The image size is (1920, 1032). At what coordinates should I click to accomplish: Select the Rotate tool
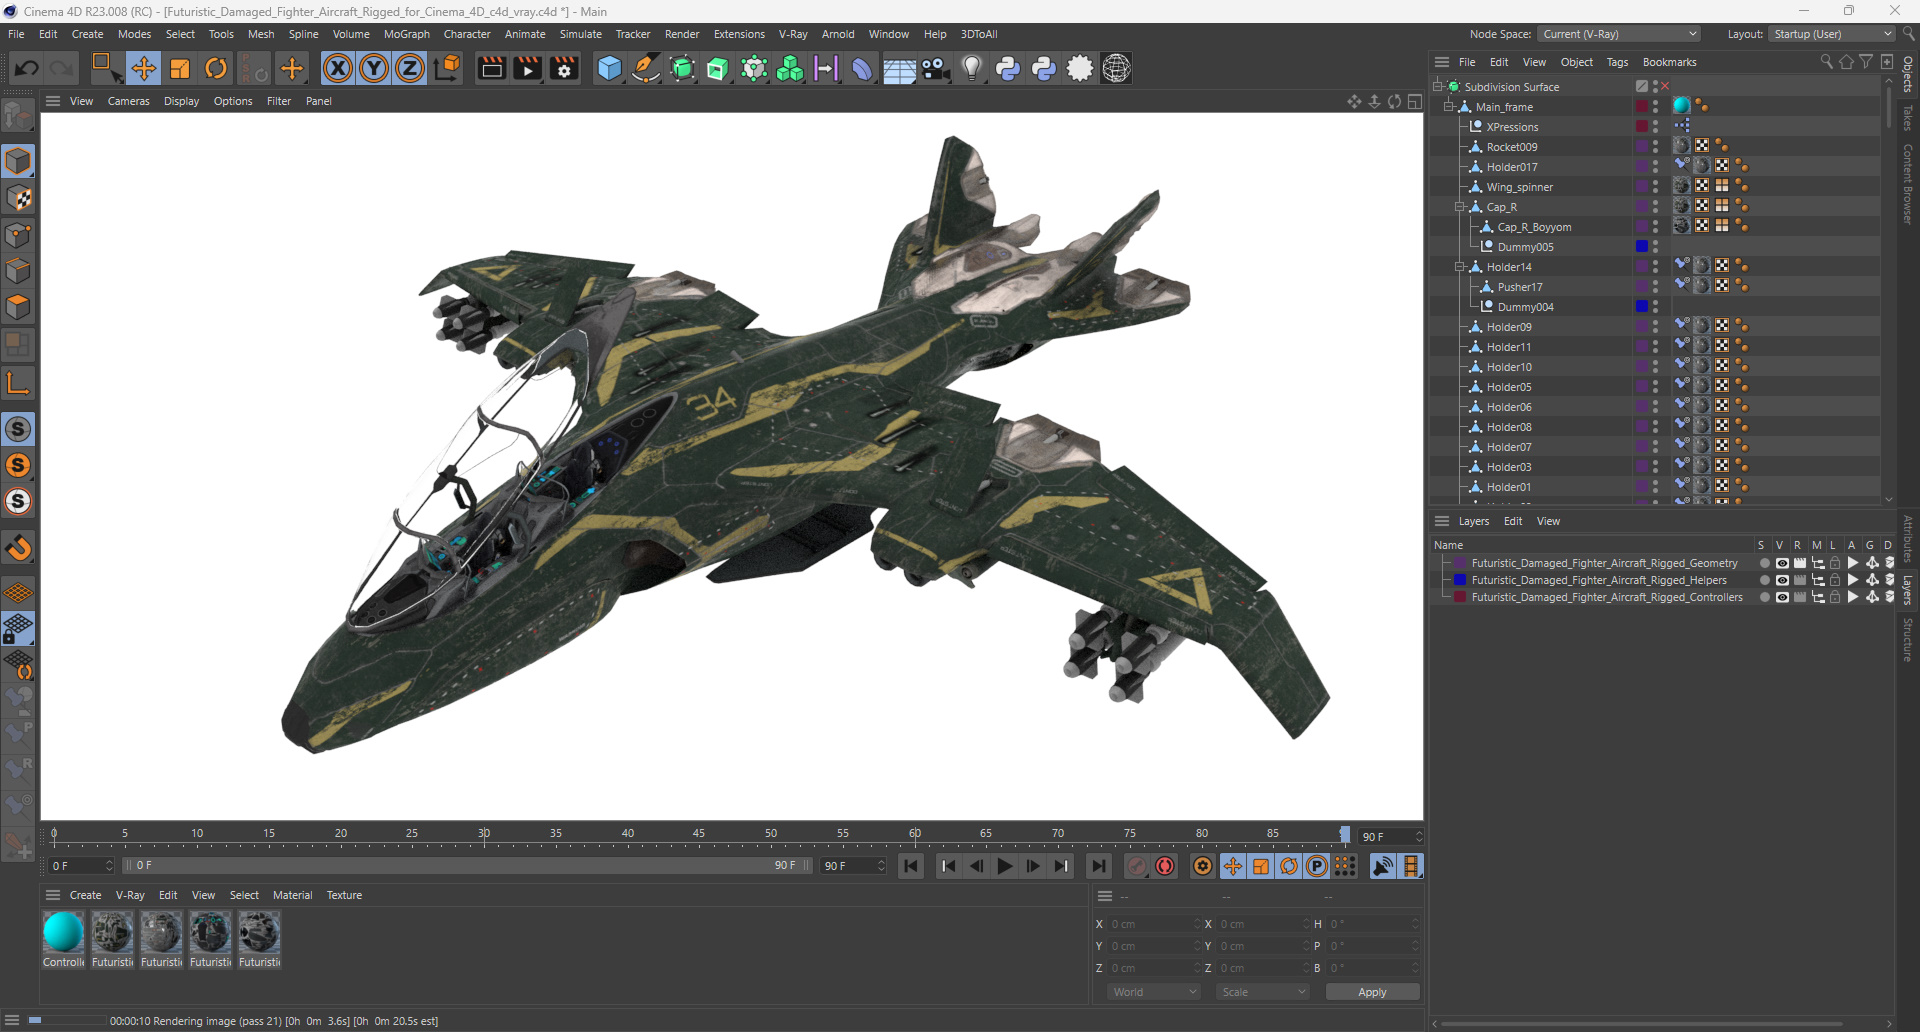pyautogui.click(x=216, y=68)
